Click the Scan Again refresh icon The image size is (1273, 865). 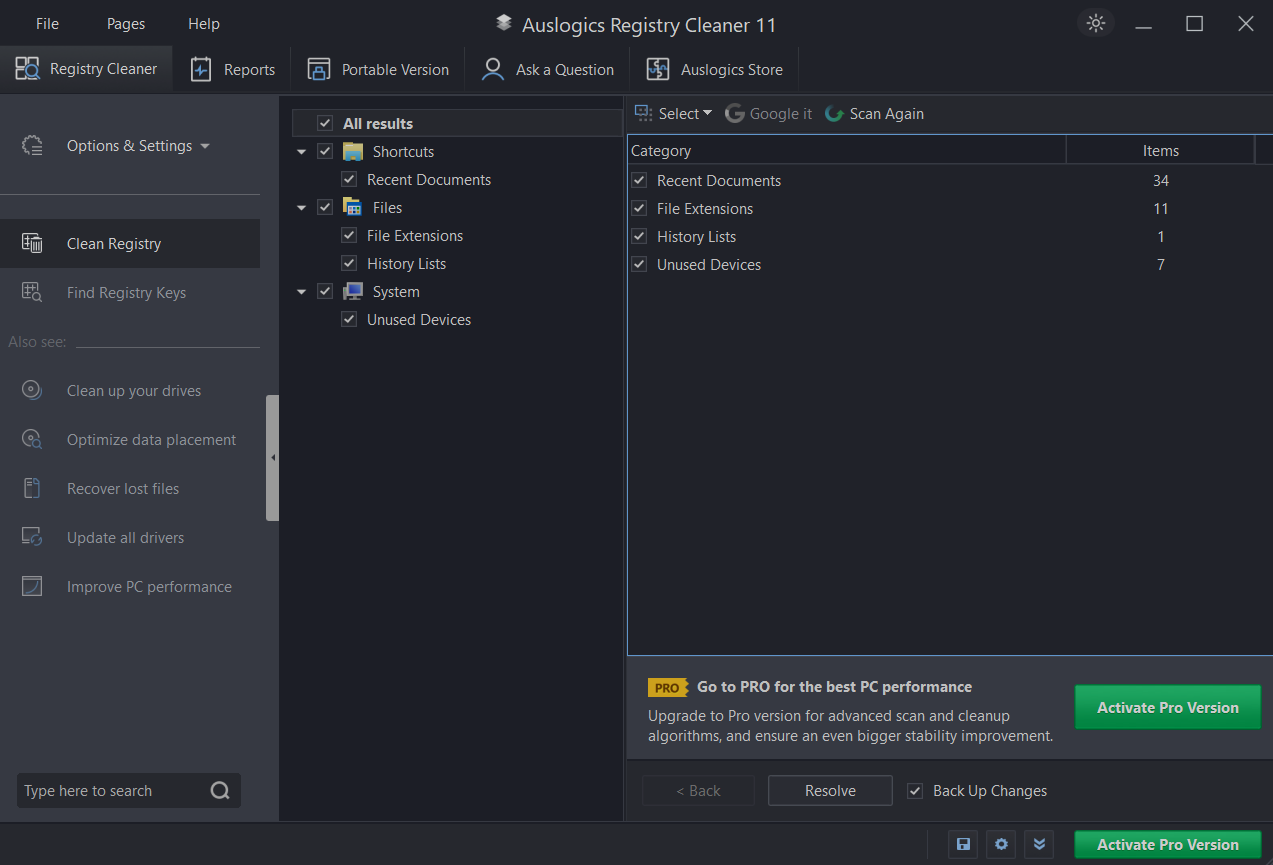click(834, 114)
